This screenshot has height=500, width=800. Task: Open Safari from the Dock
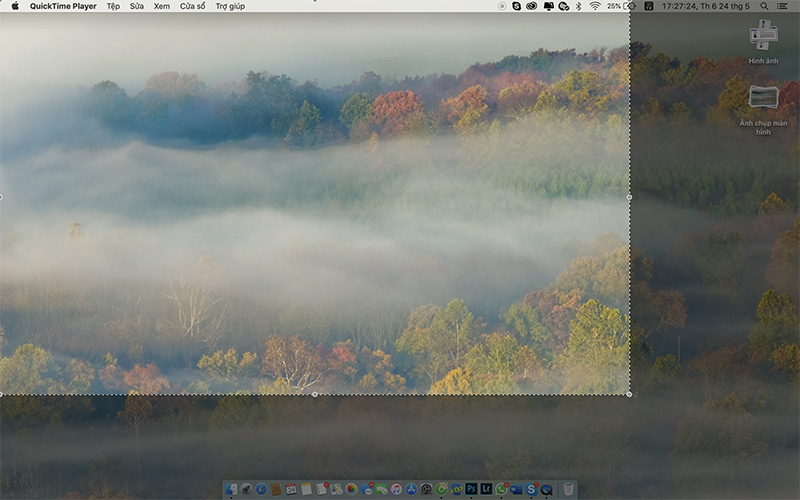click(x=261, y=489)
